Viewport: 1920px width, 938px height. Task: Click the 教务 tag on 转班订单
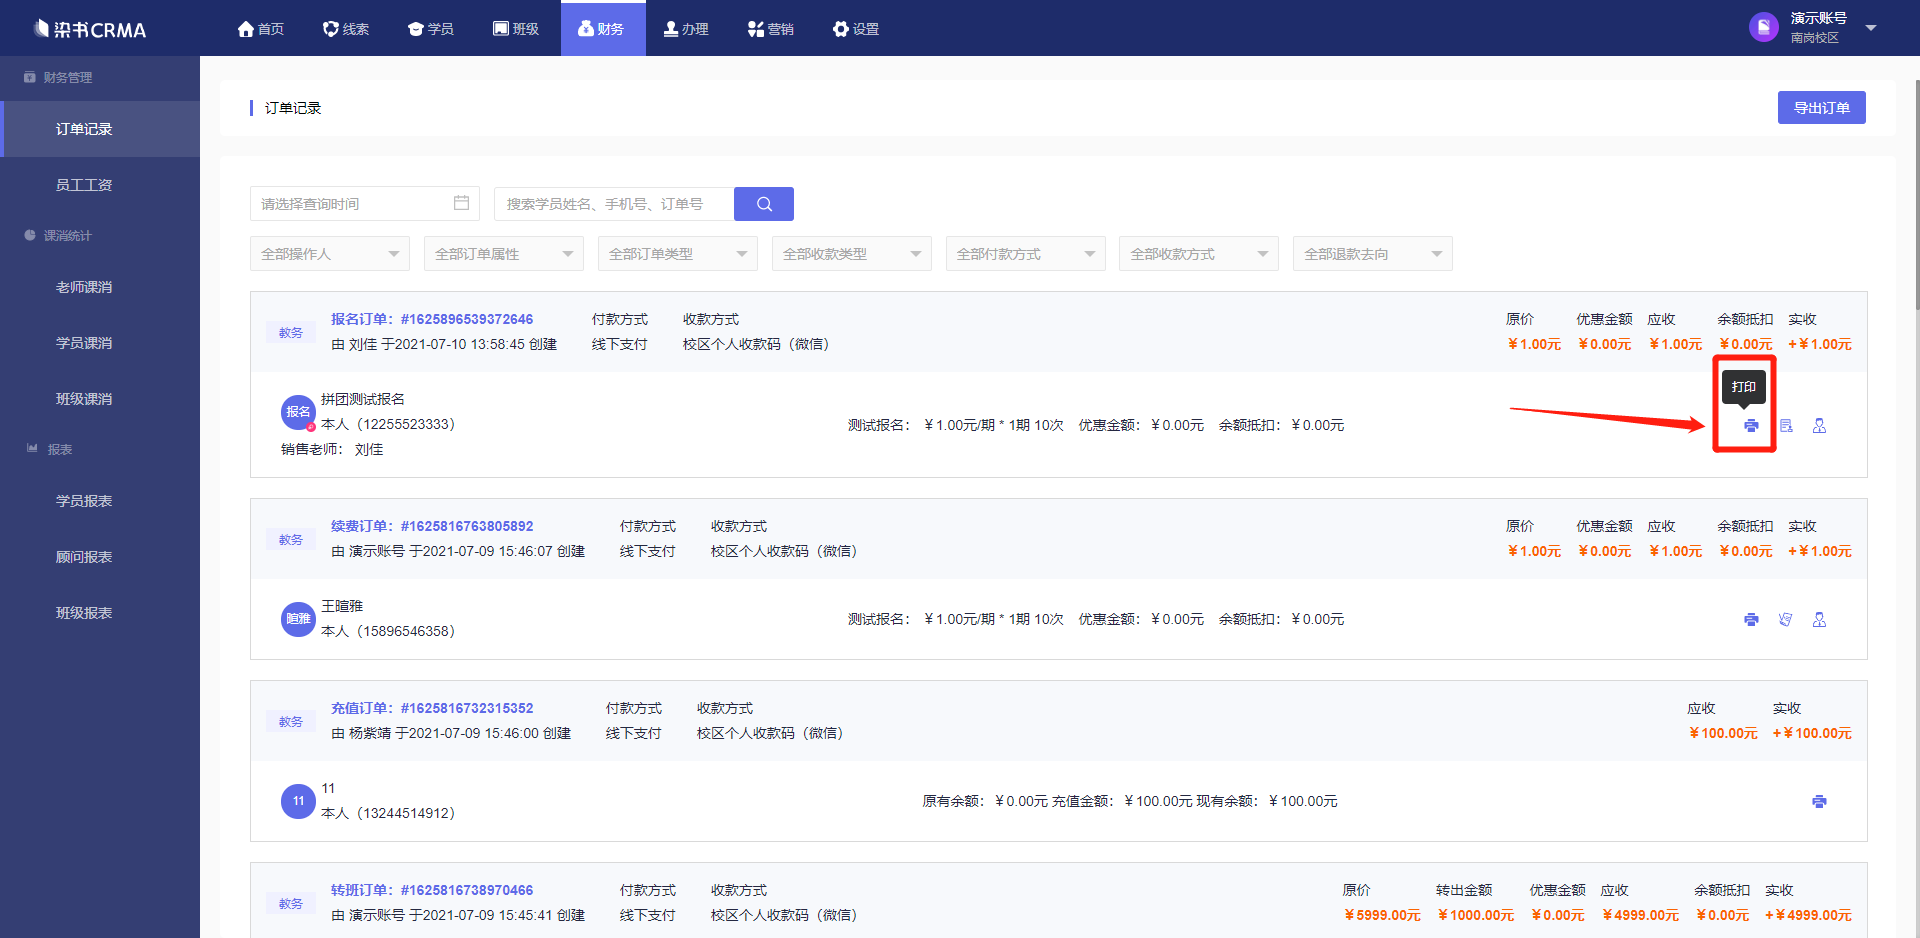click(x=291, y=904)
